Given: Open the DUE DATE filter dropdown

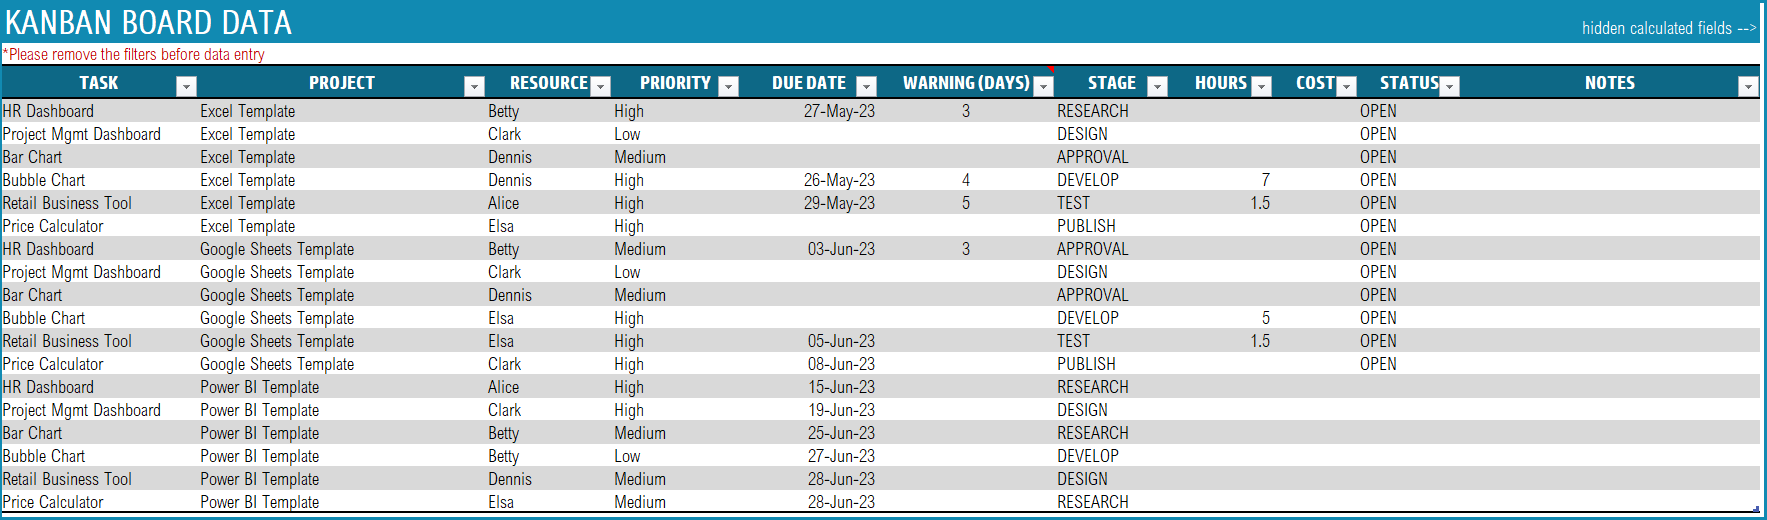Looking at the screenshot, I should tap(867, 86).
